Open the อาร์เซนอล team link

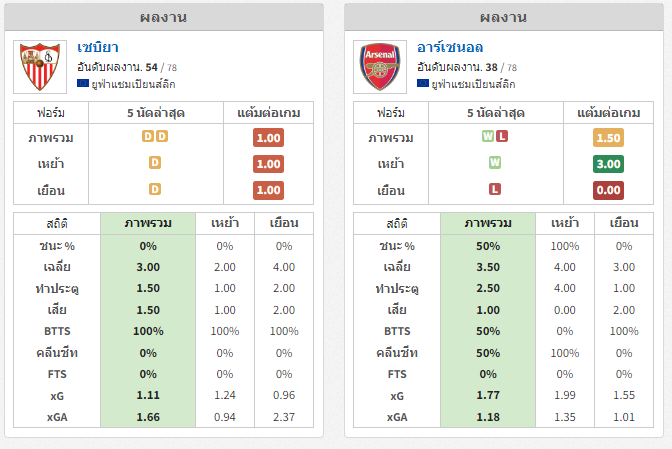pos(450,47)
